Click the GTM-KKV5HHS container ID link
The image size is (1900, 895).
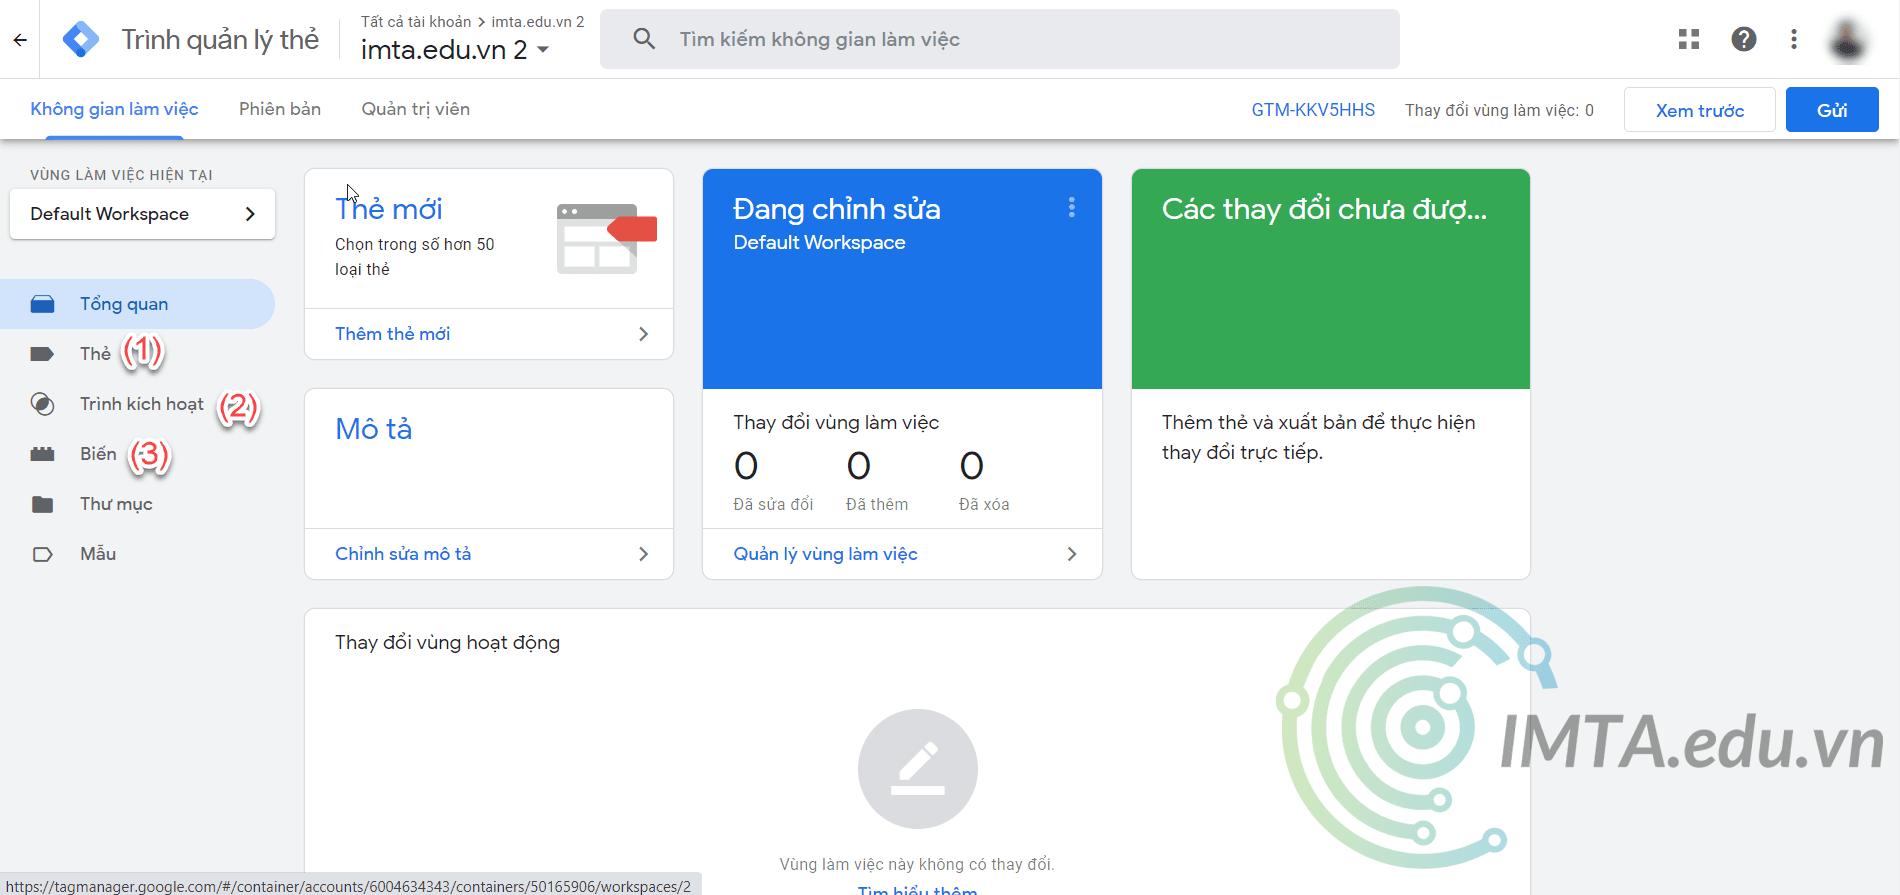pyautogui.click(x=1313, y=110)
